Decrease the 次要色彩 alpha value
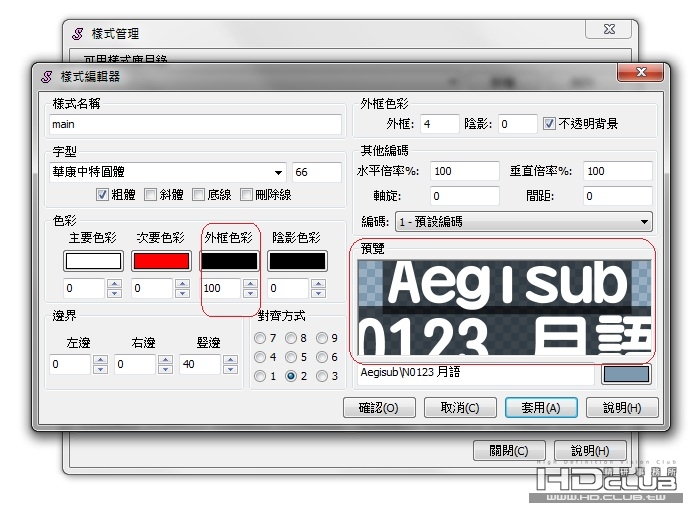This screenshot has width=688, height=508. point(183,293)
